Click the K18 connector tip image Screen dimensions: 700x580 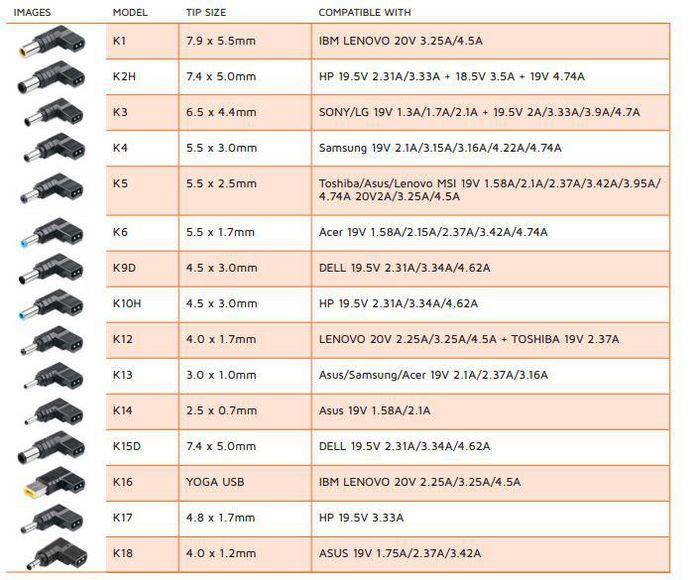pyautogui.click(x=57, y=554)
